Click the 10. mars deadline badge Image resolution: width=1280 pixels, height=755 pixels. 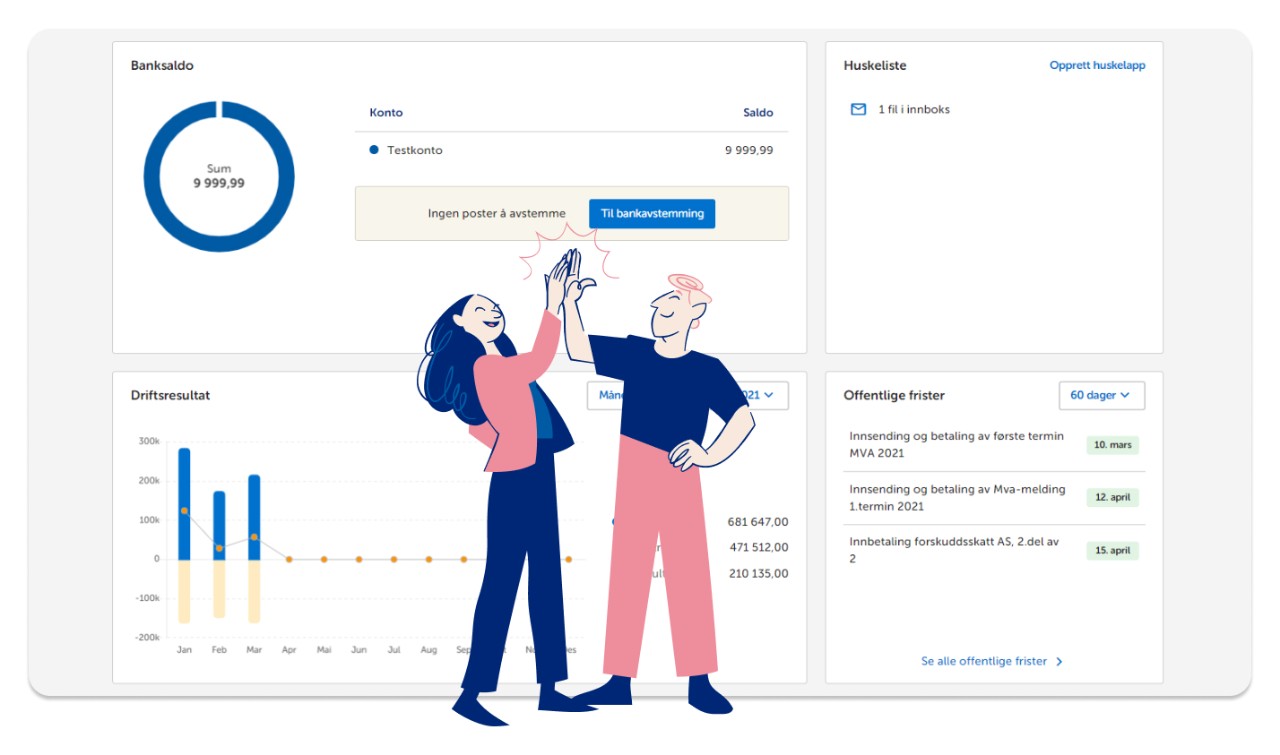point(1112,445)
